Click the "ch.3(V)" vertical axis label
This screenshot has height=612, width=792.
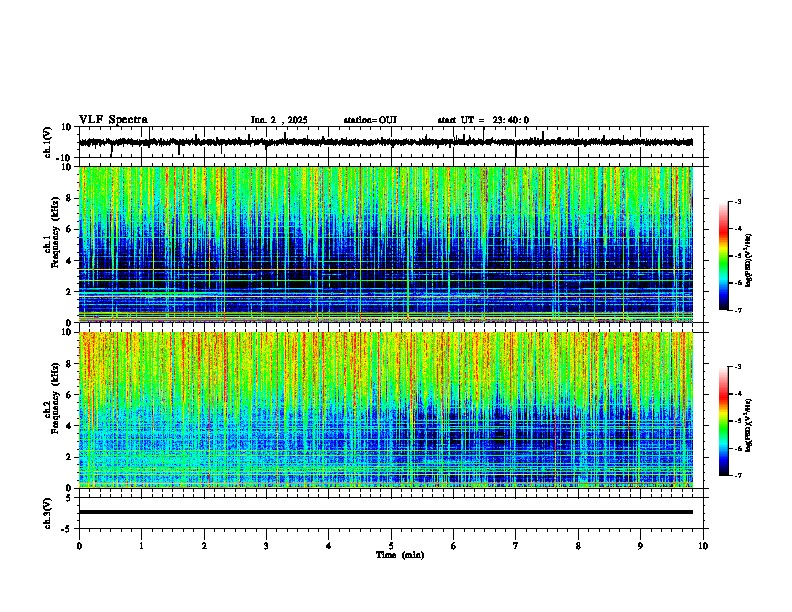(x=48, y=513)
